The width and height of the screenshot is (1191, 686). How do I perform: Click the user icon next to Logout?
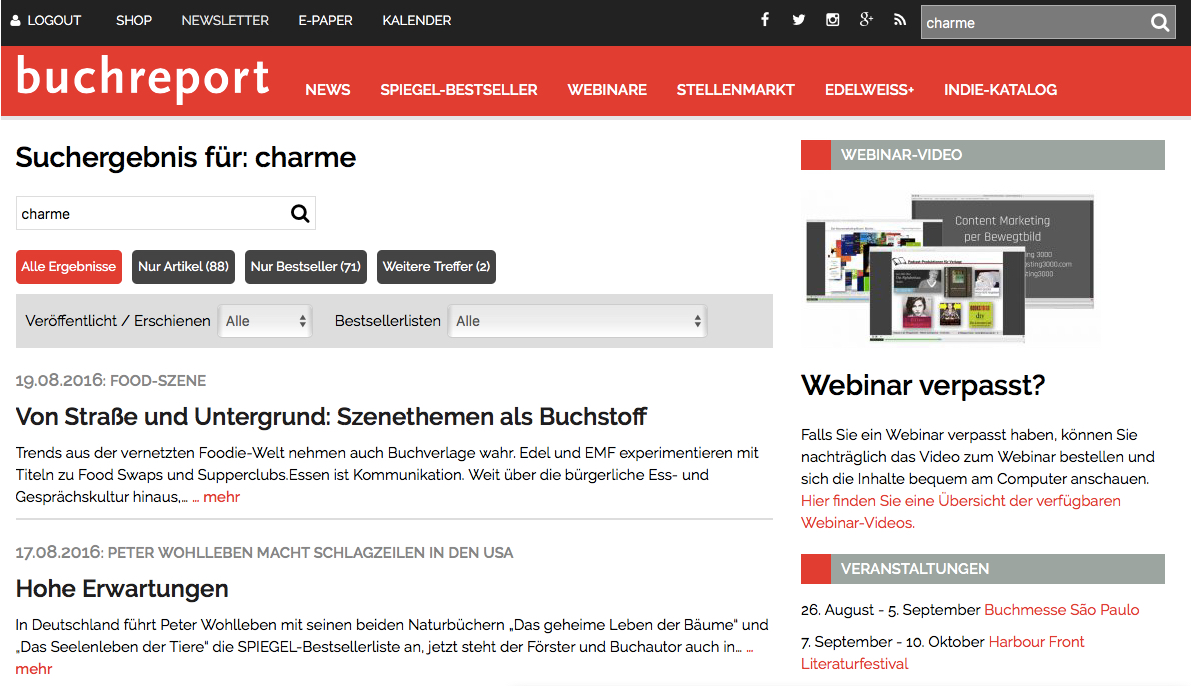(x=15, y=21)
